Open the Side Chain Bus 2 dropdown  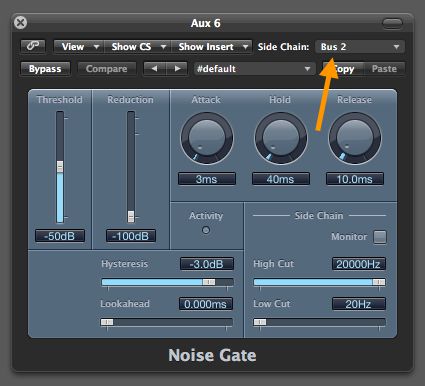(360, 47)
